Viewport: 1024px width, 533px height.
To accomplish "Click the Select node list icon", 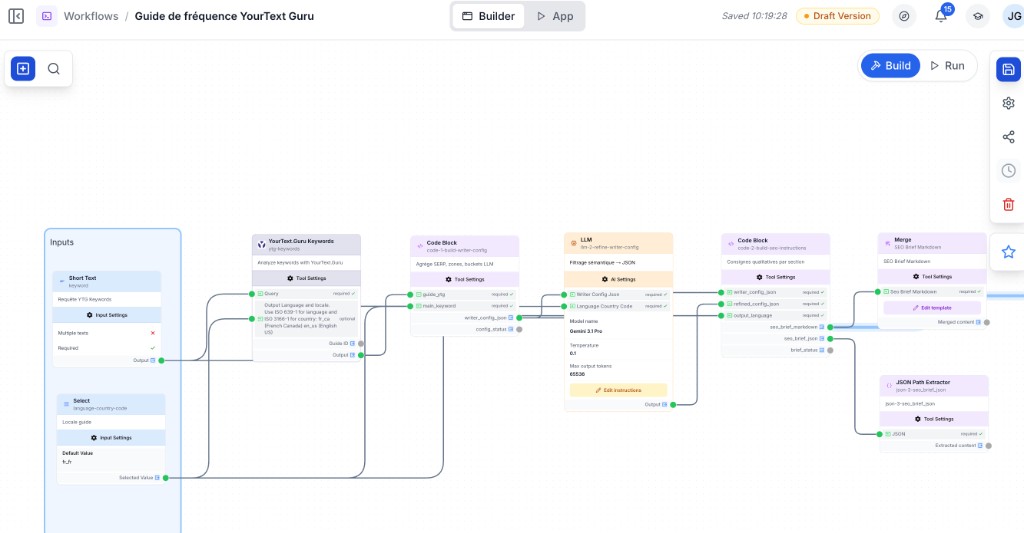I will pos(66,404).
